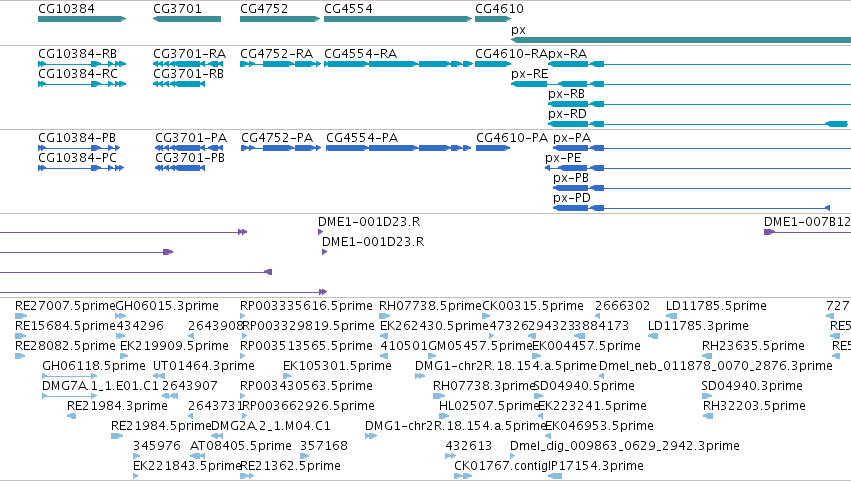Viewport: 851px width, 481px height.
Task: Select the RE21362.5prime EST label
Action: point(290,466)
